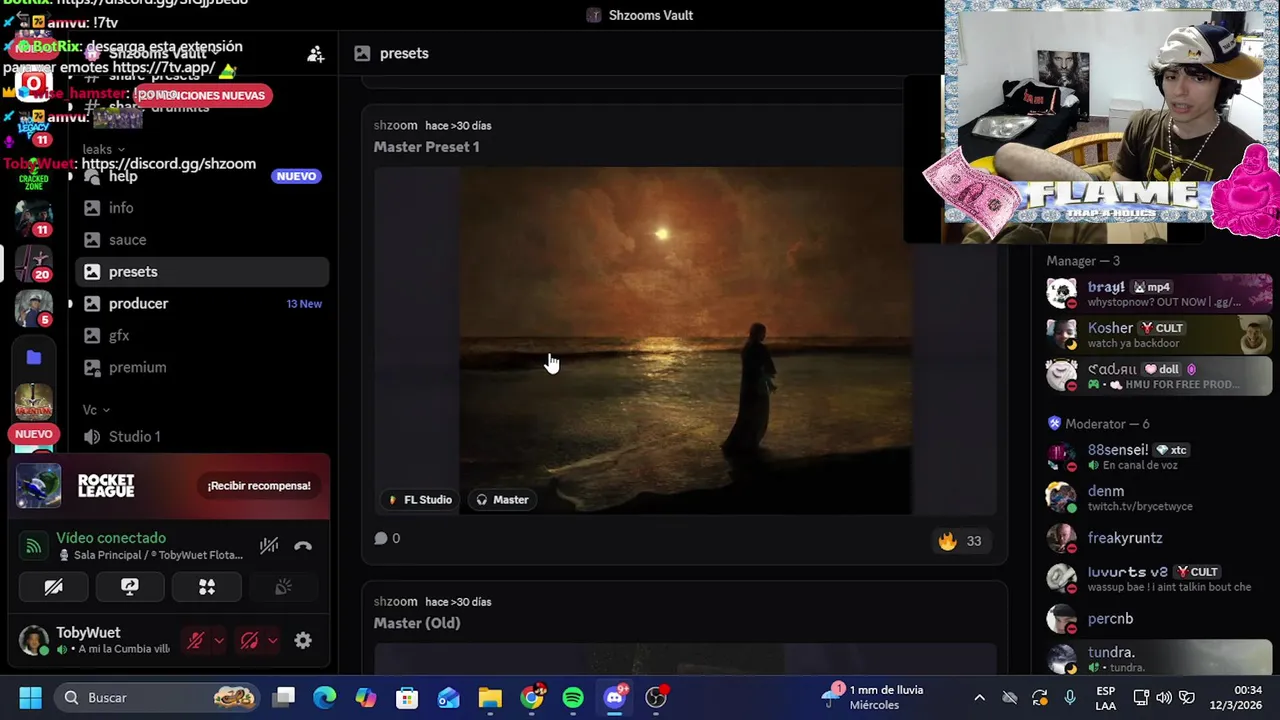
Task: Unmute the microphone
Action: tap(196, 641)
